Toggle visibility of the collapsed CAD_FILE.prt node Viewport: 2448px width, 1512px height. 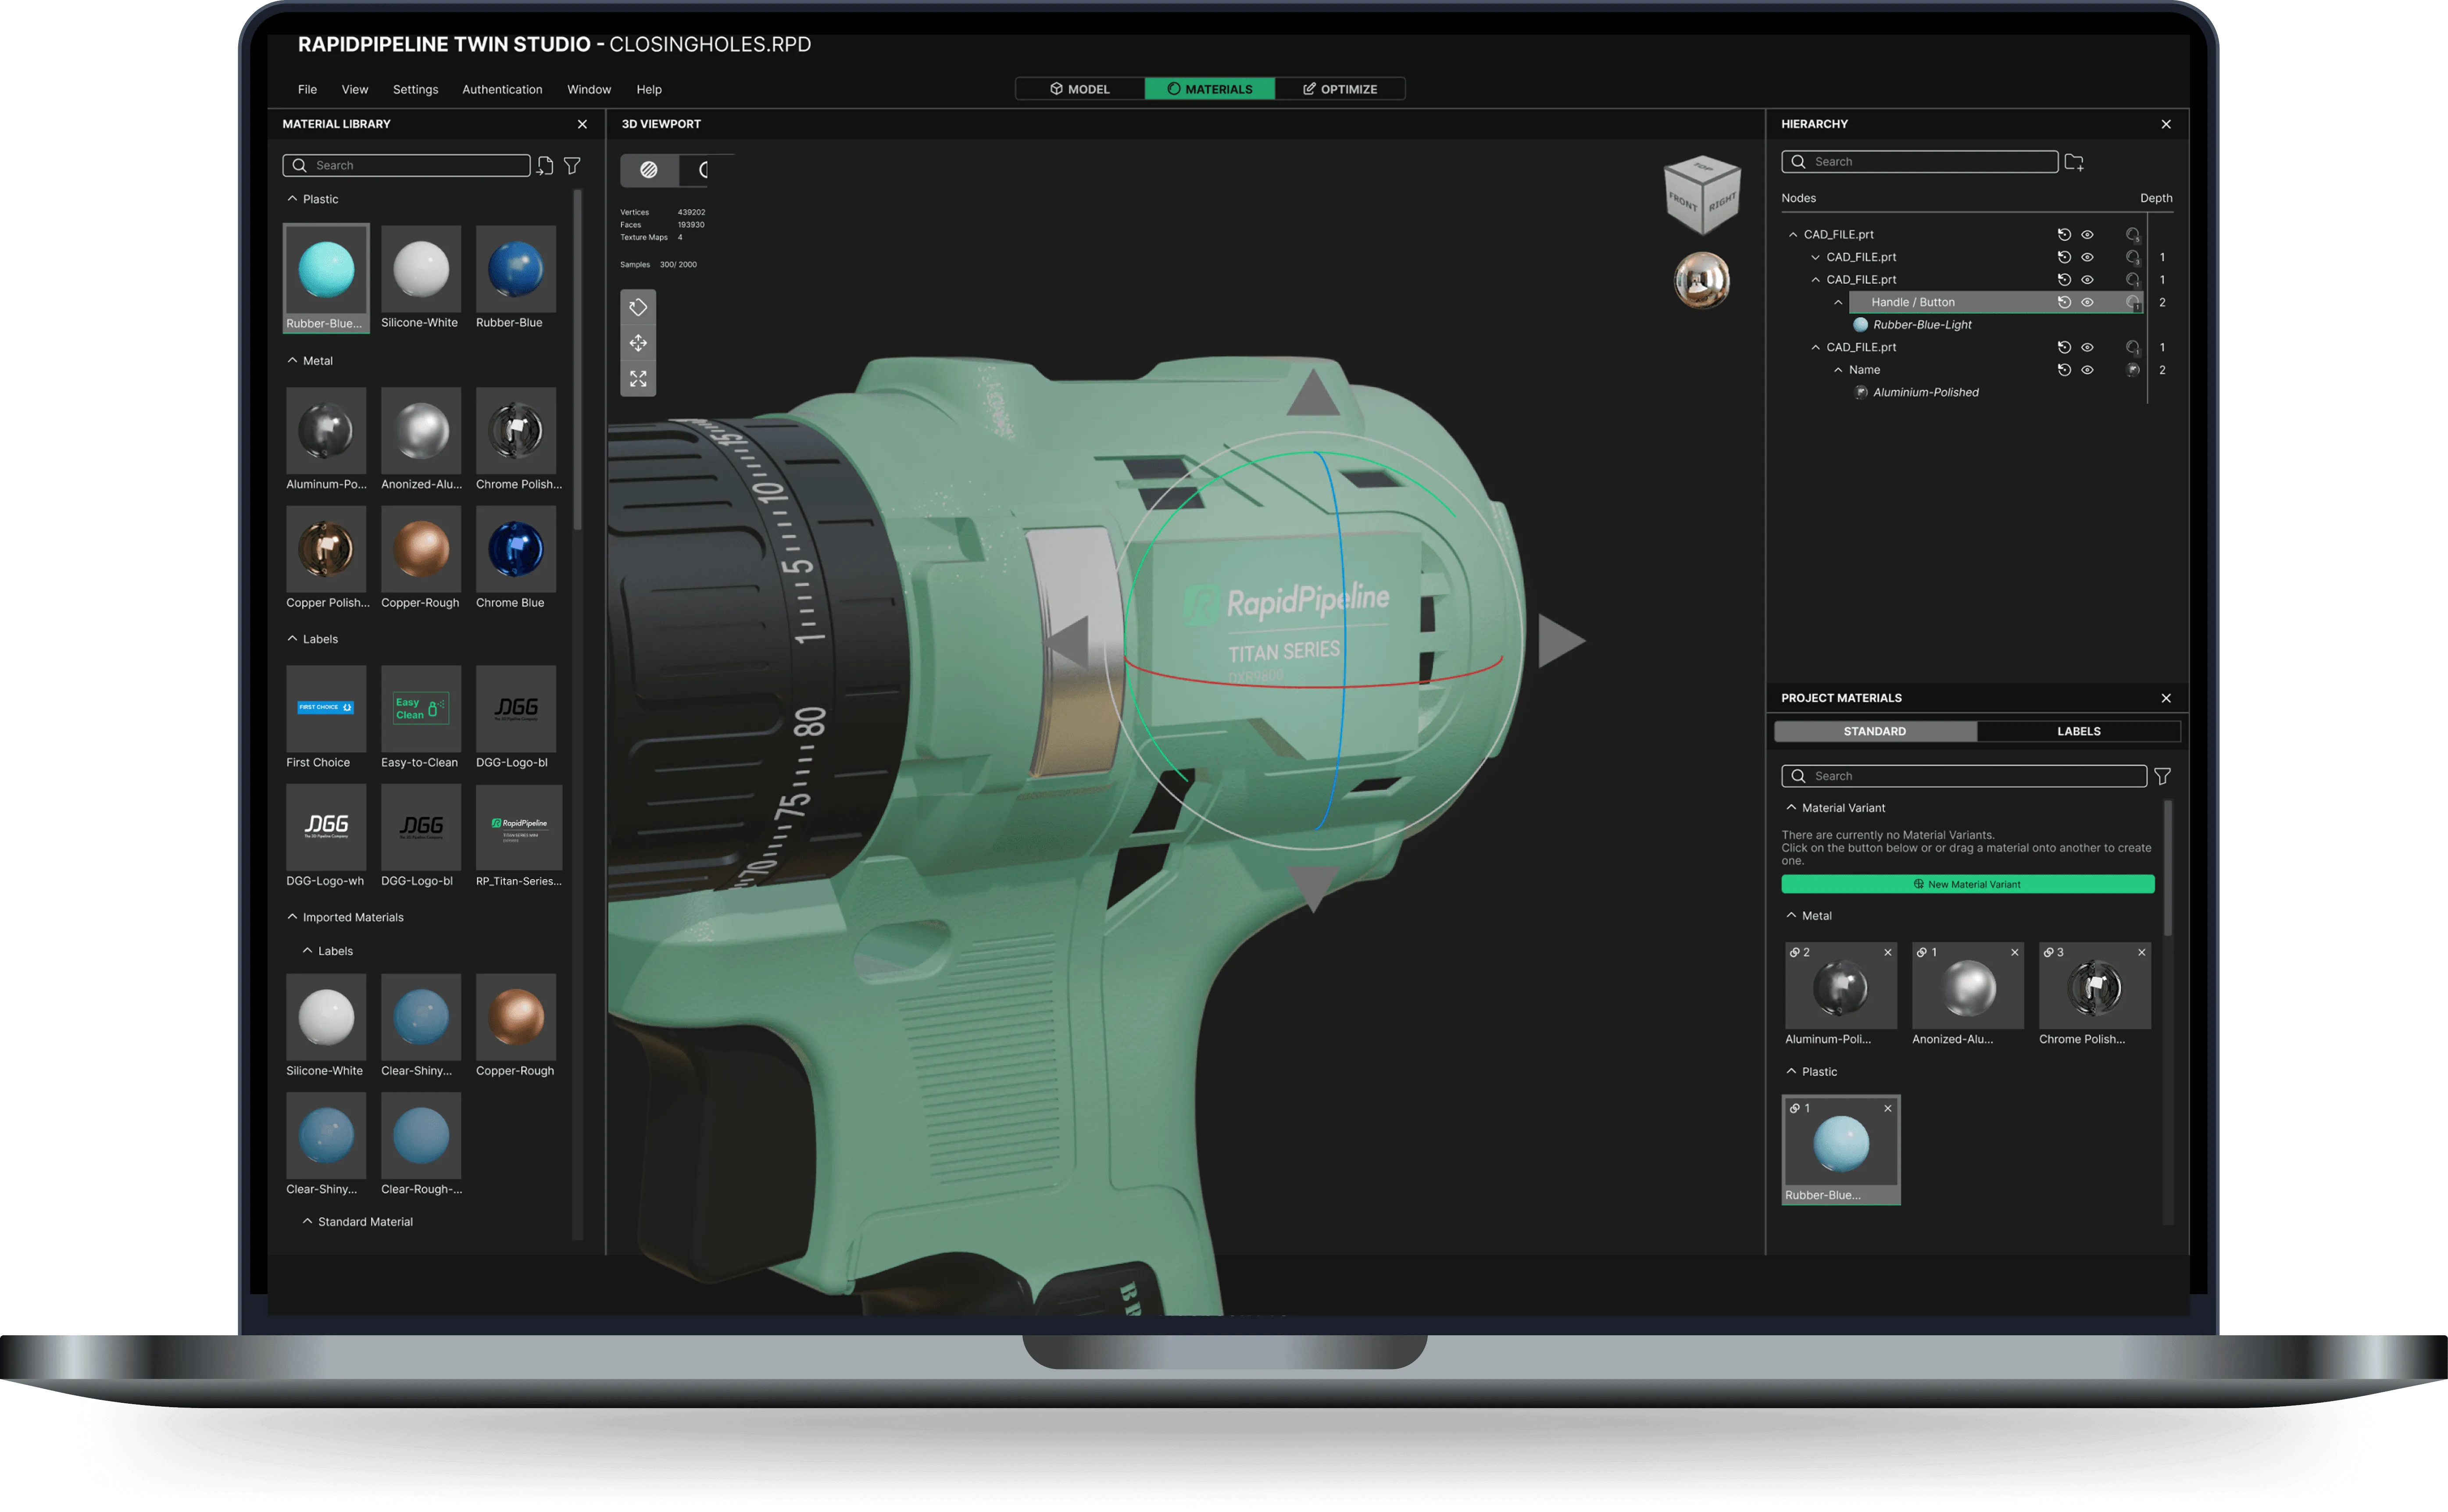tap(2088, 257)
